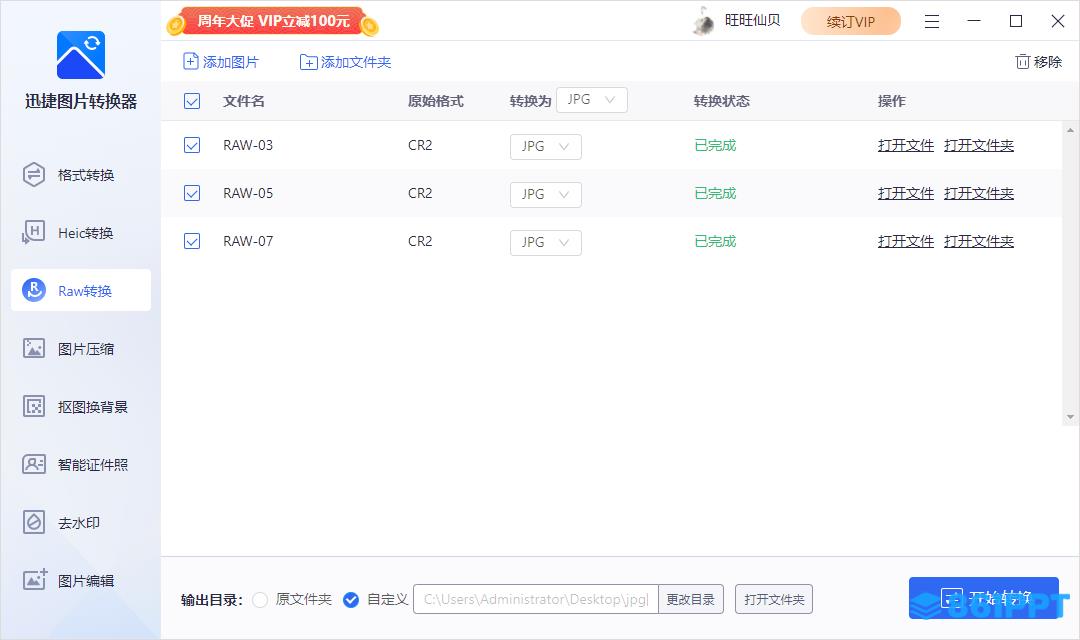Select the 原文件夹 output radio button
The height and width of the screenshot is (640, 1080).
pos(260,600)
